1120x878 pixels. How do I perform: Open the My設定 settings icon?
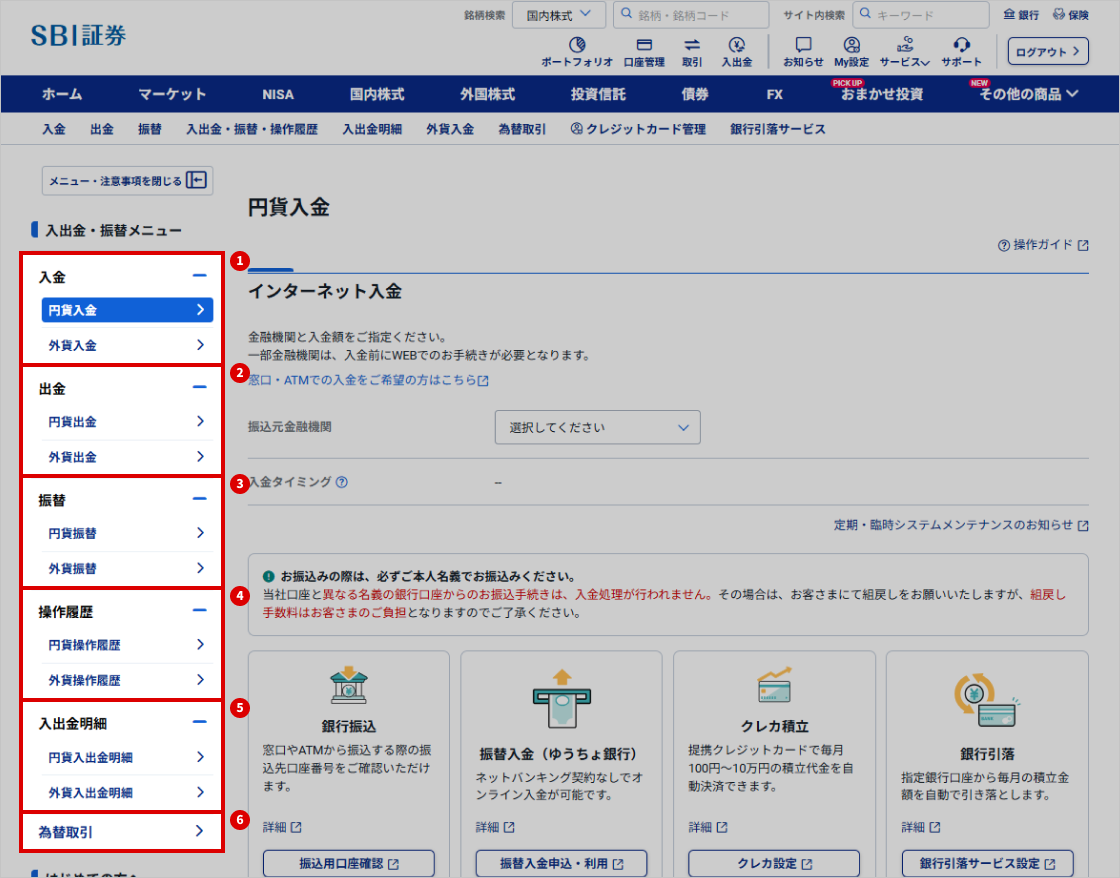pyautogui.click(x=851, y=45)
